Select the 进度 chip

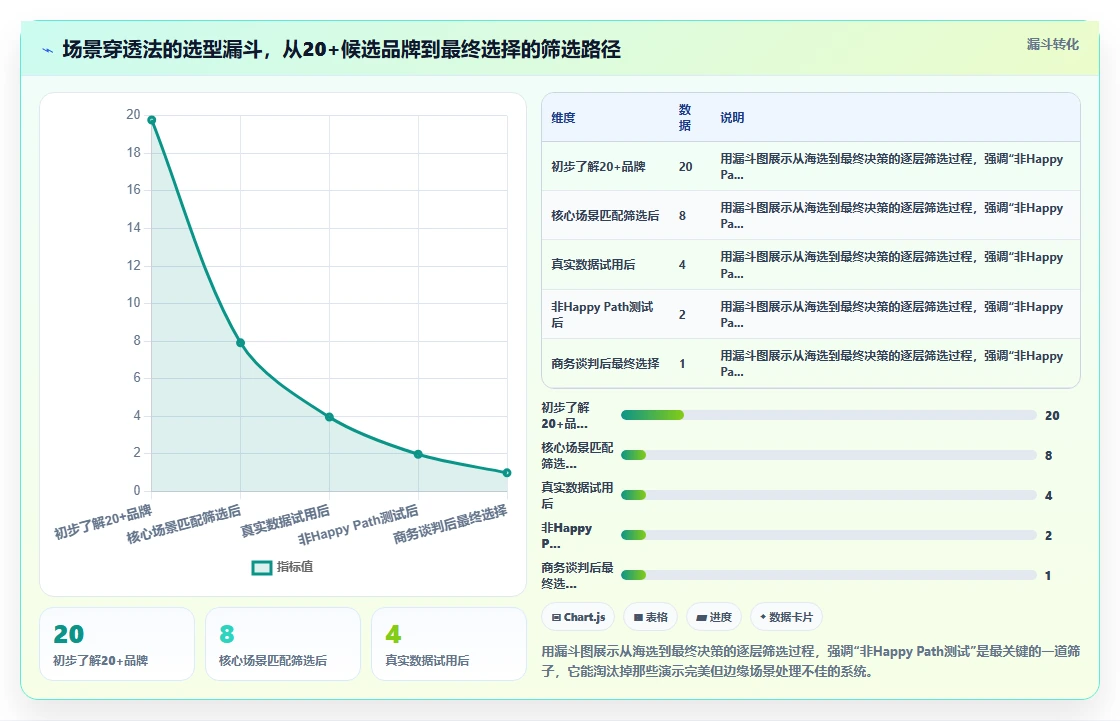[714, 617]
